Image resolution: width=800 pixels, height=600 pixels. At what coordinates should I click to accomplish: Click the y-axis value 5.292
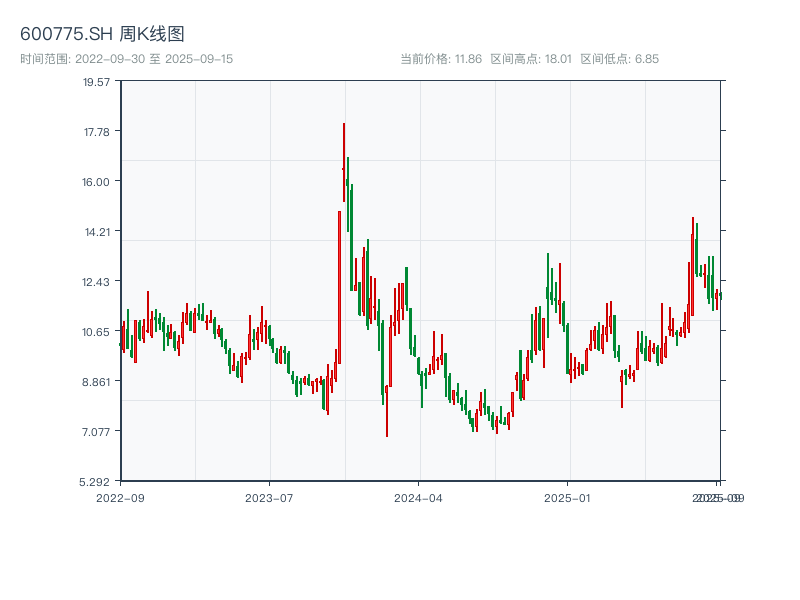(x=94, y=482)
